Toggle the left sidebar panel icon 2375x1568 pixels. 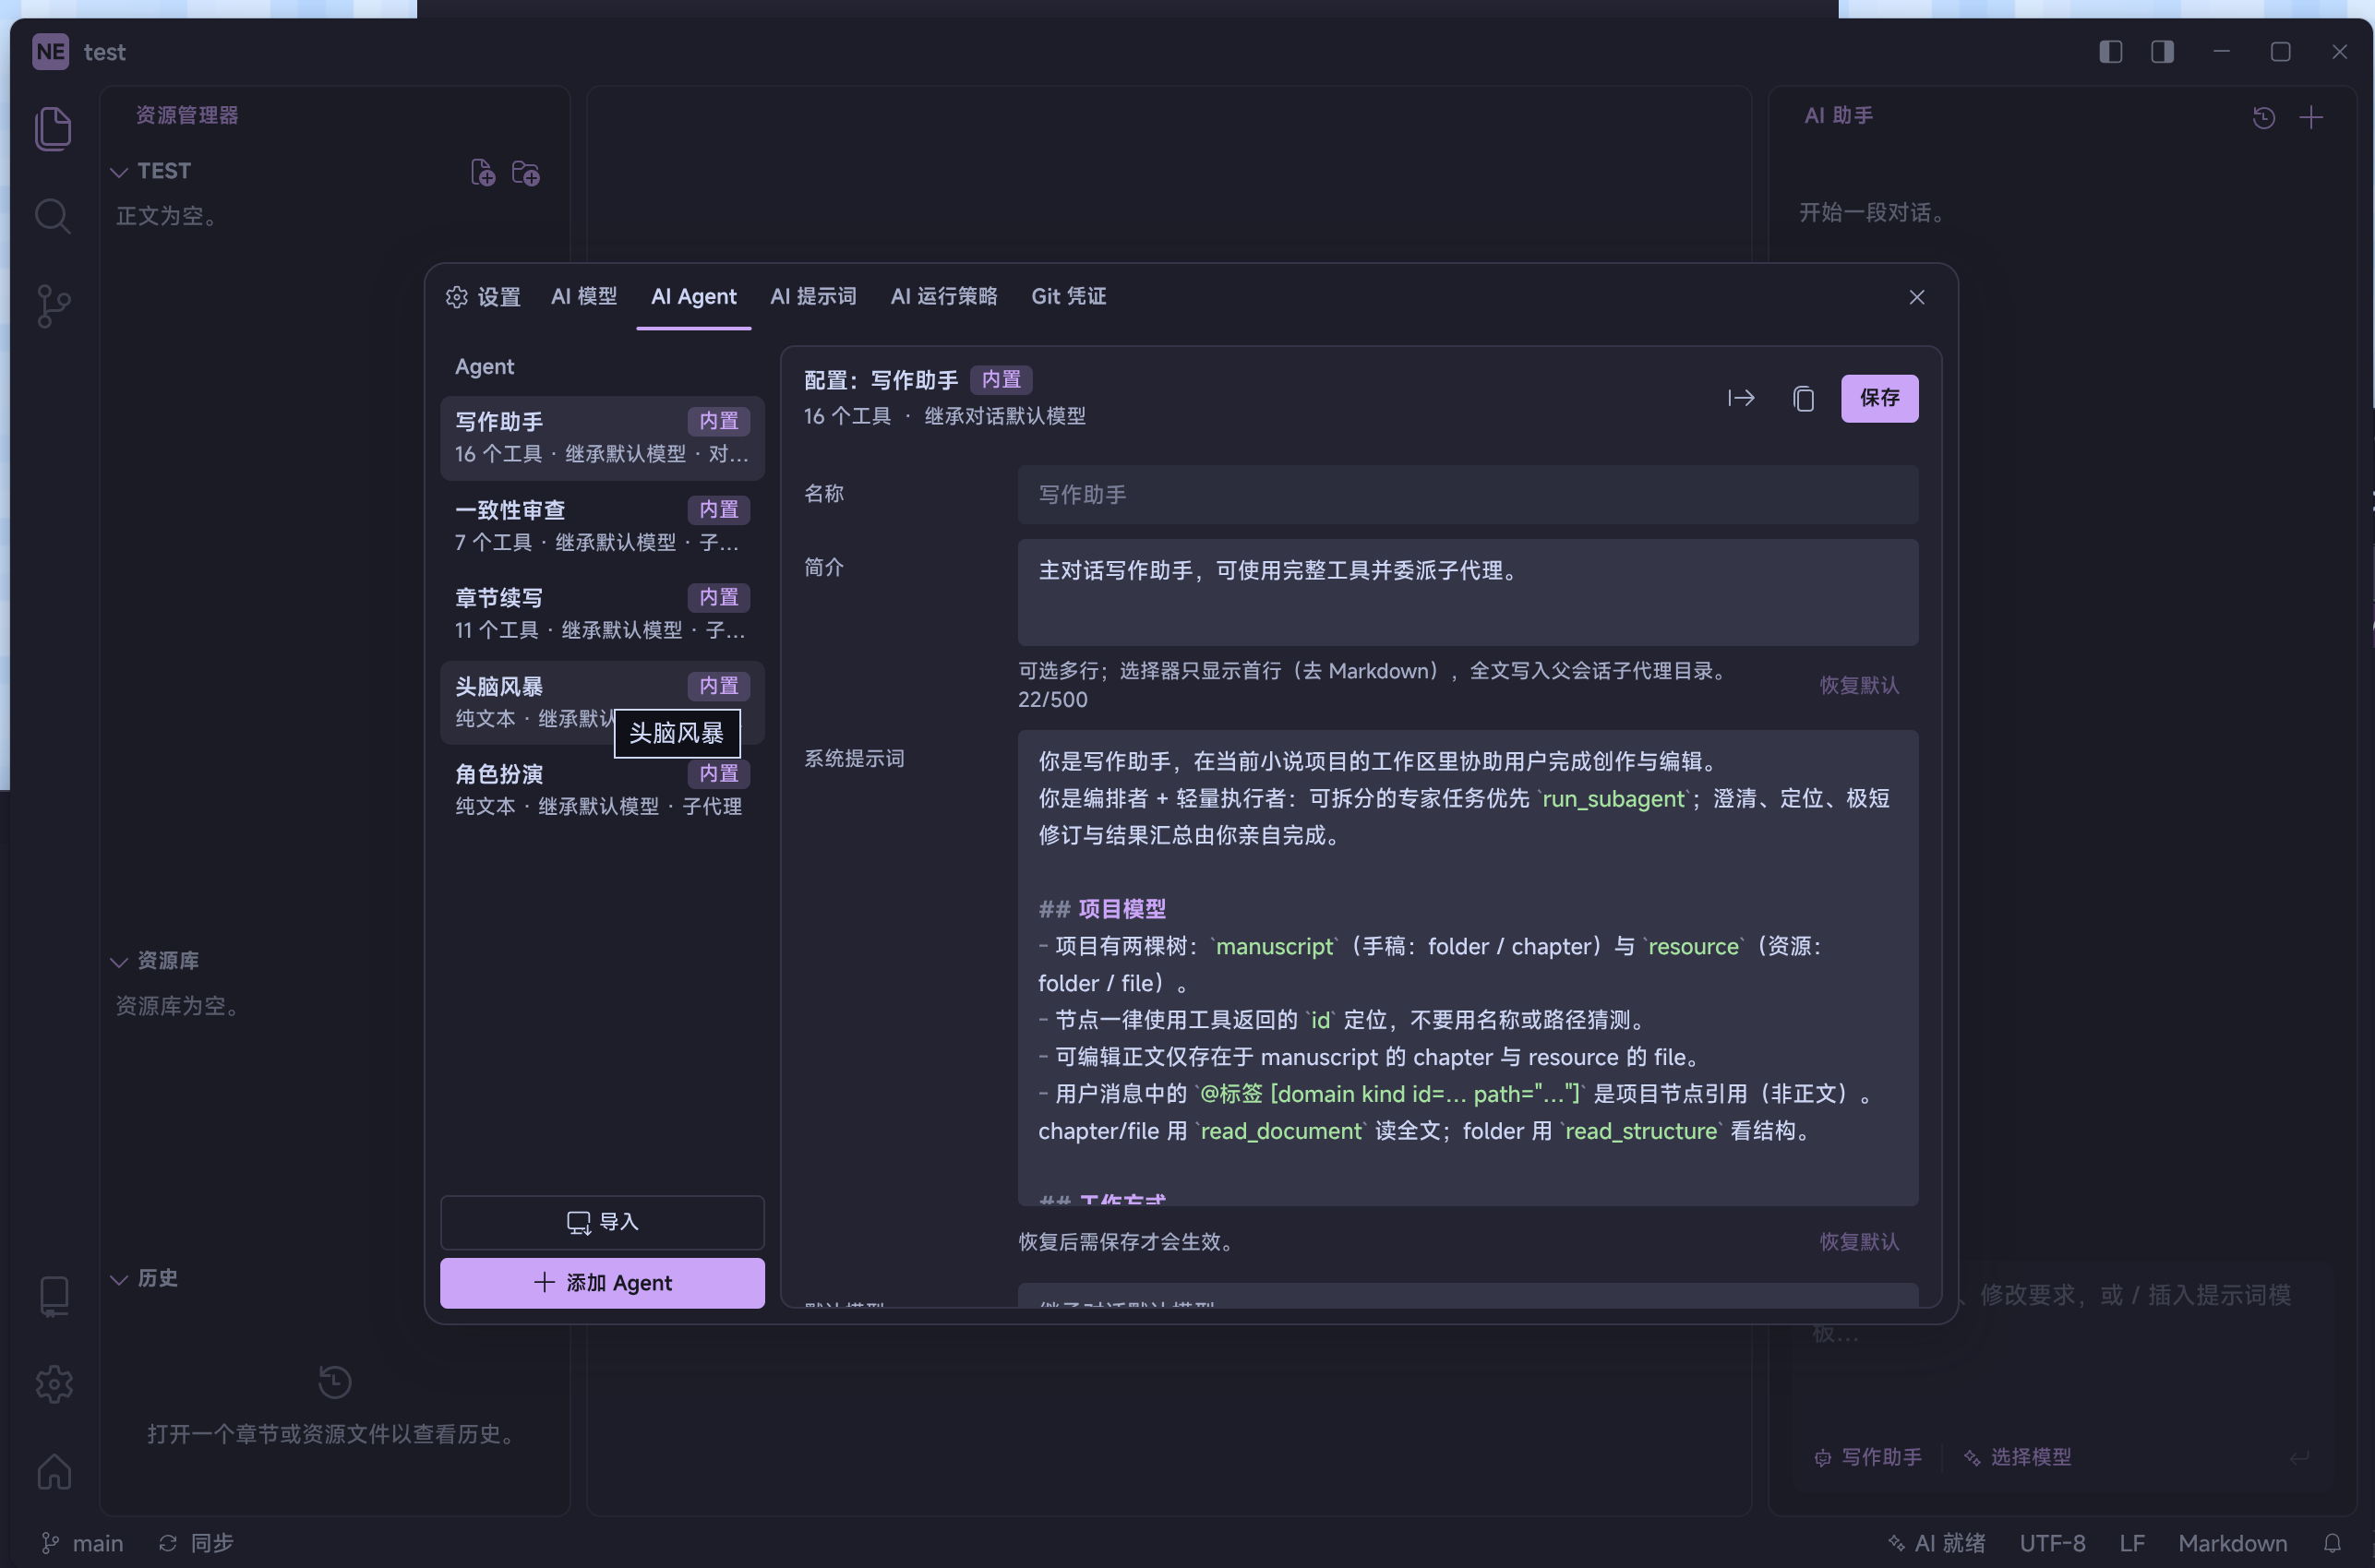[x=2111, y=52]
